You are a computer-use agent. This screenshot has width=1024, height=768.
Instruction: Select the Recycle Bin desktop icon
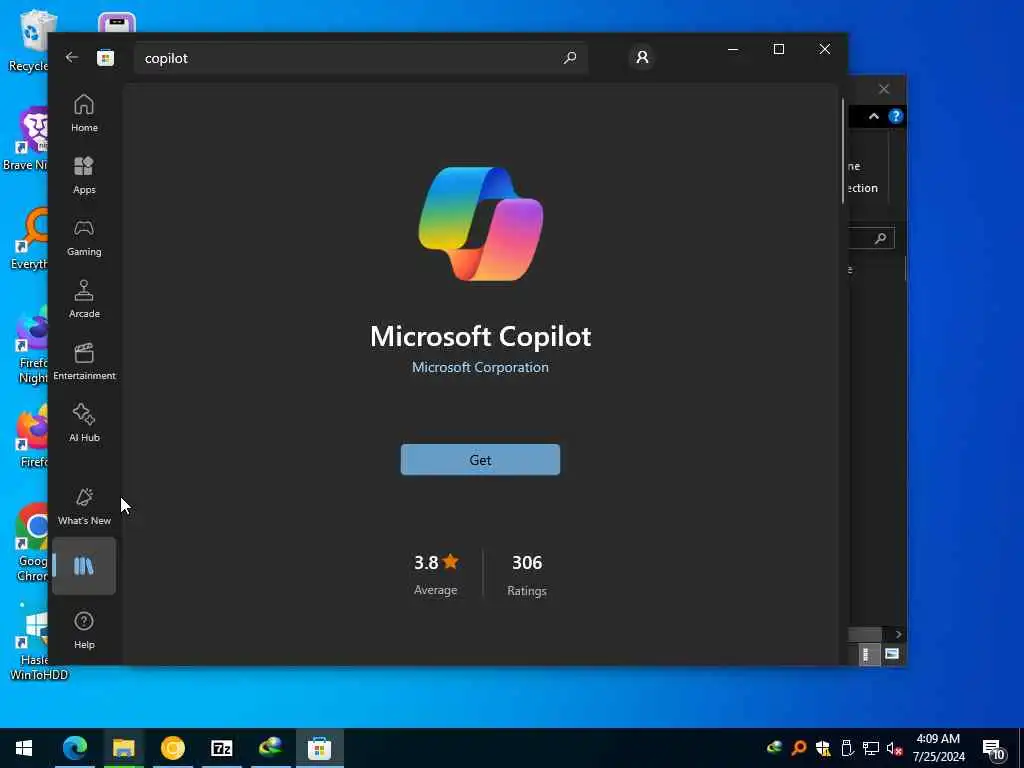coord(29,40)
